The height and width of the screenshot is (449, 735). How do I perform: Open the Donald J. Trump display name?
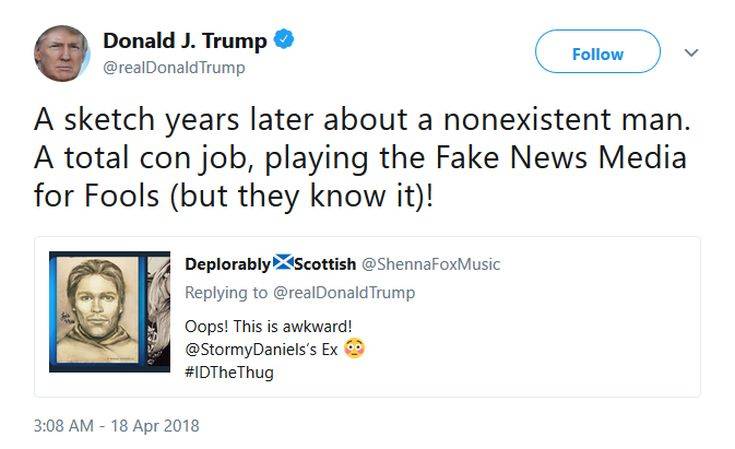click(x=185, y=41)
